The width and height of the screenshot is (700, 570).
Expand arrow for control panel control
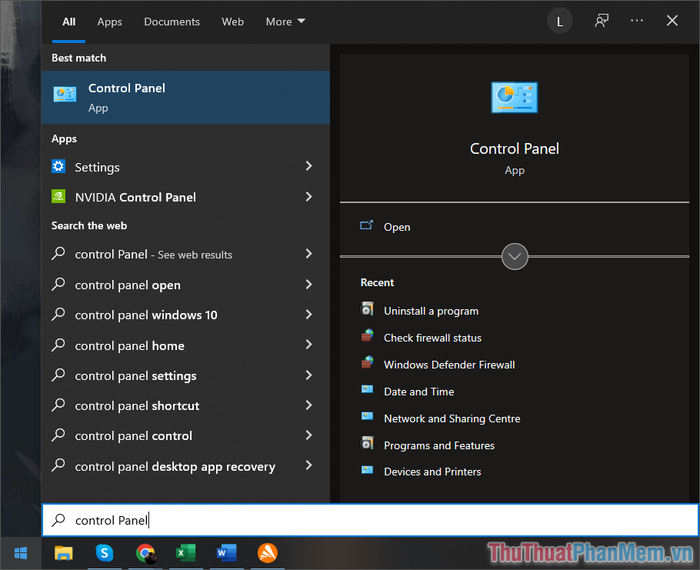308,435
